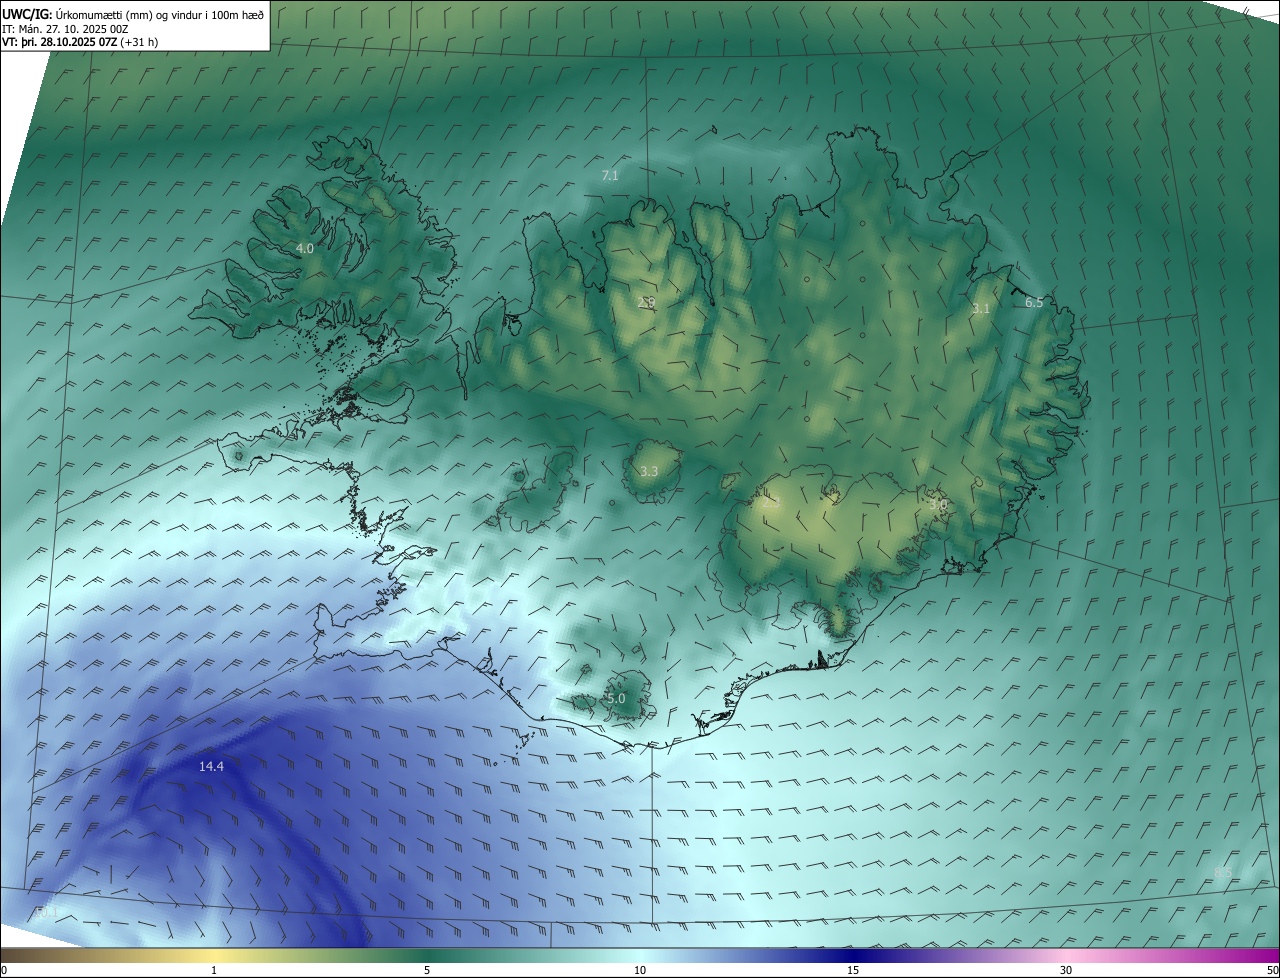Click the 30 tick on the colorbar
This screenshot has width=1280, height=978.
[x=1066, y=970]
